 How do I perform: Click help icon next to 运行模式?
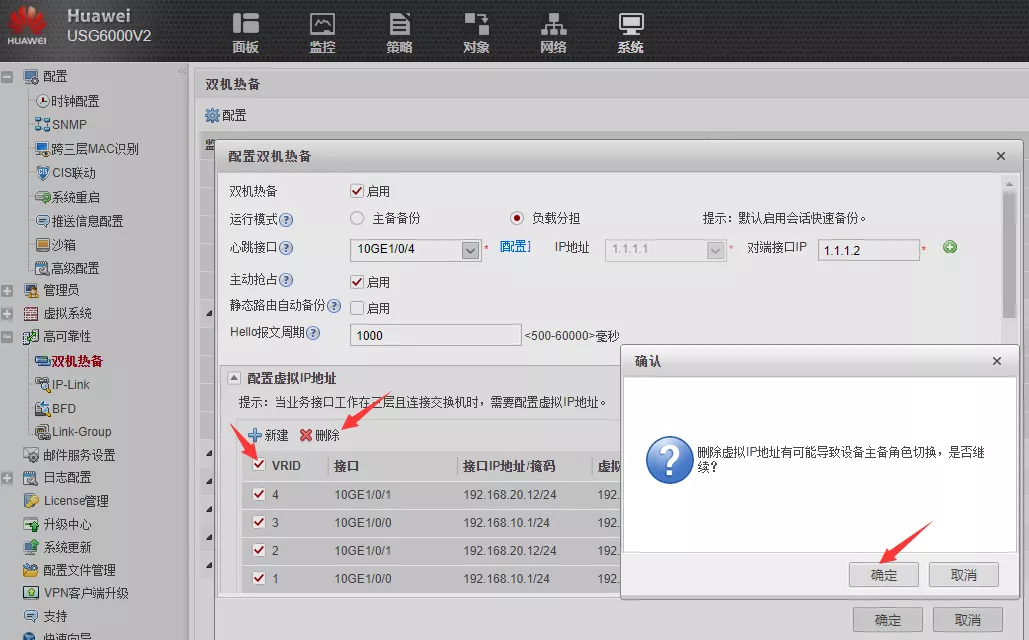286,220
